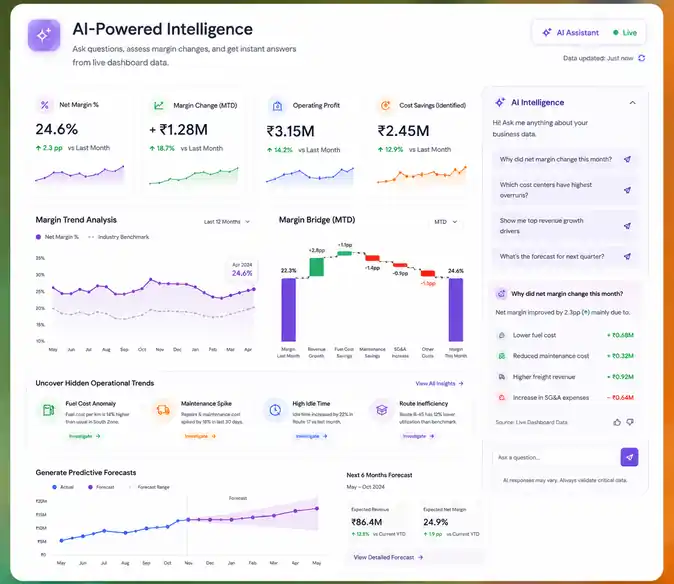Click the Source: Live Dashboard Data text
This screenshot has width=674, height=584.
coord(531,422)
